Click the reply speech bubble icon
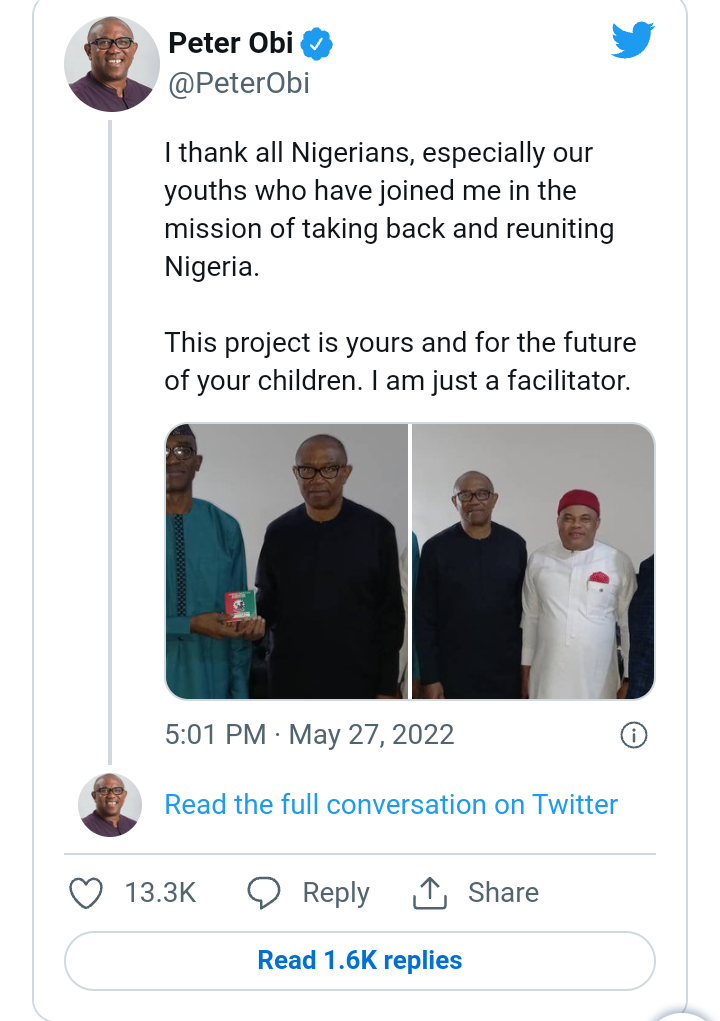 (x=264, y=893)
